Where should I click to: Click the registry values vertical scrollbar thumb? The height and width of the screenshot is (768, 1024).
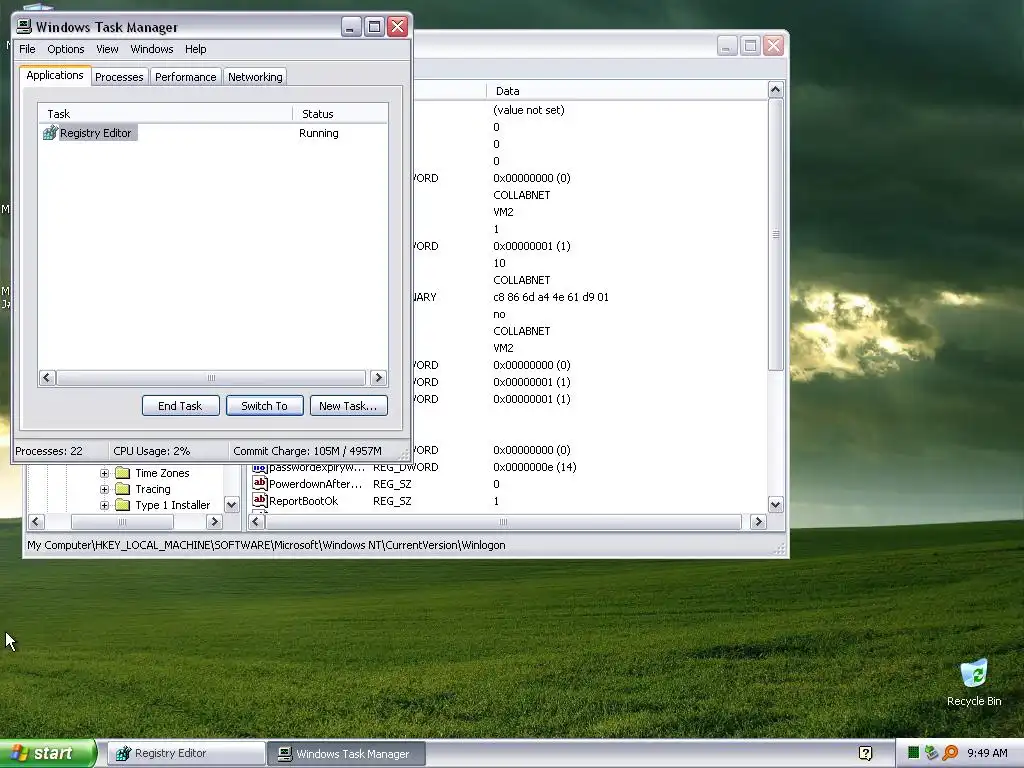775,234
